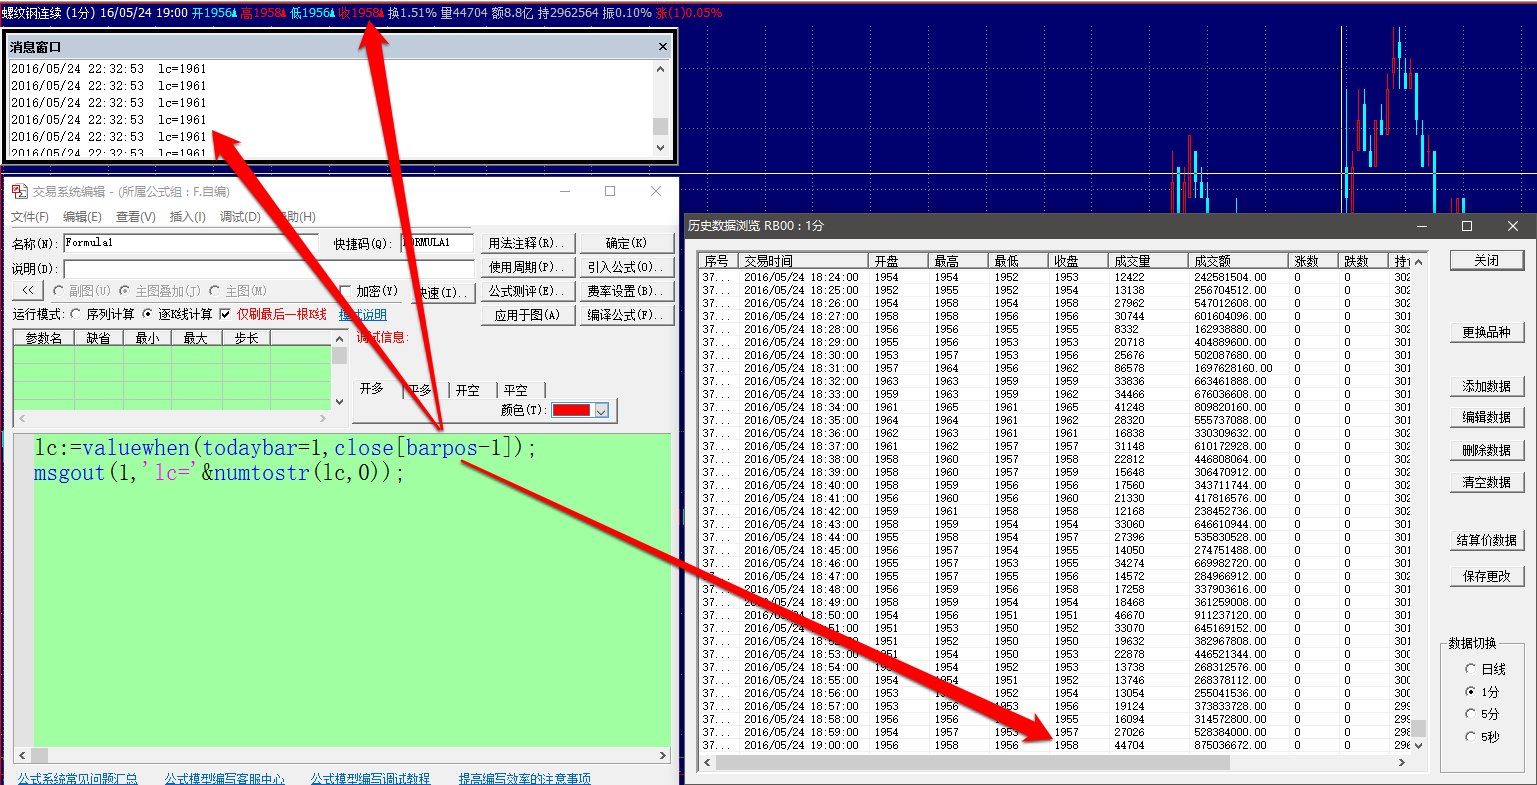
Task: Close the message window (消息窗口)
Action: coord(662,47)
